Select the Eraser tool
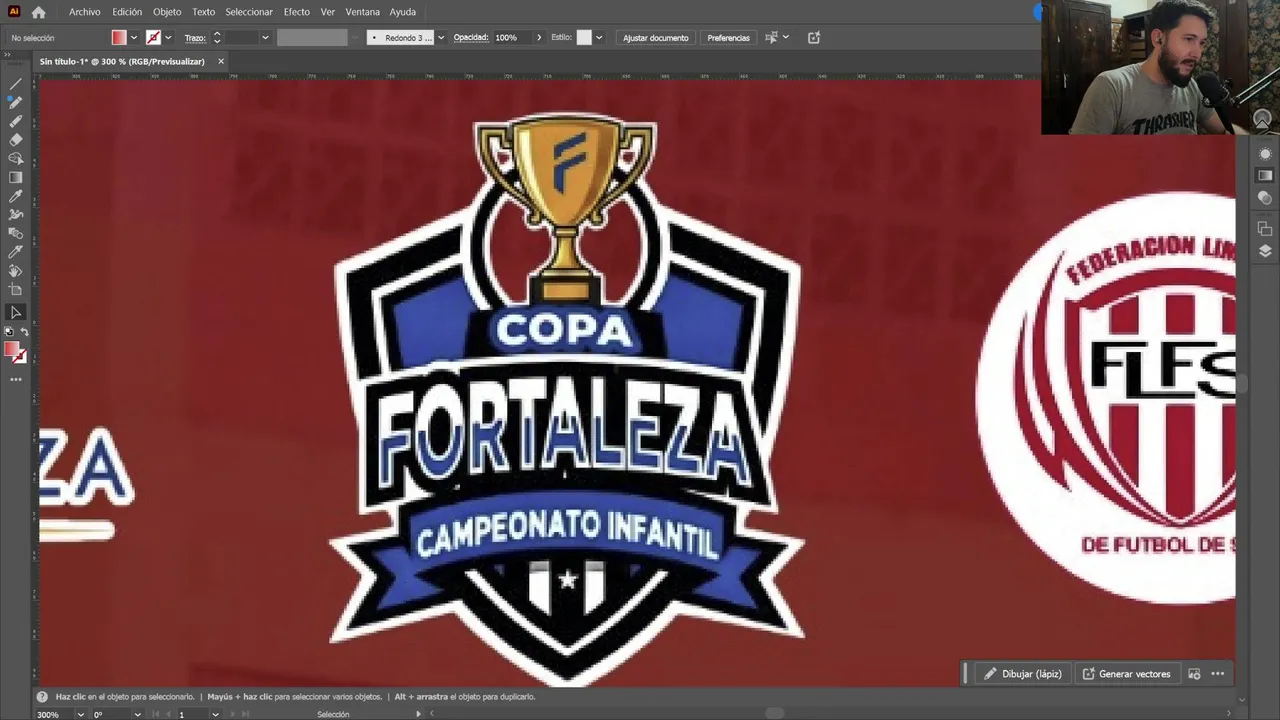The height and width of the screenshot is (720, 1280). pyautogui.click(x=15, y=140)
